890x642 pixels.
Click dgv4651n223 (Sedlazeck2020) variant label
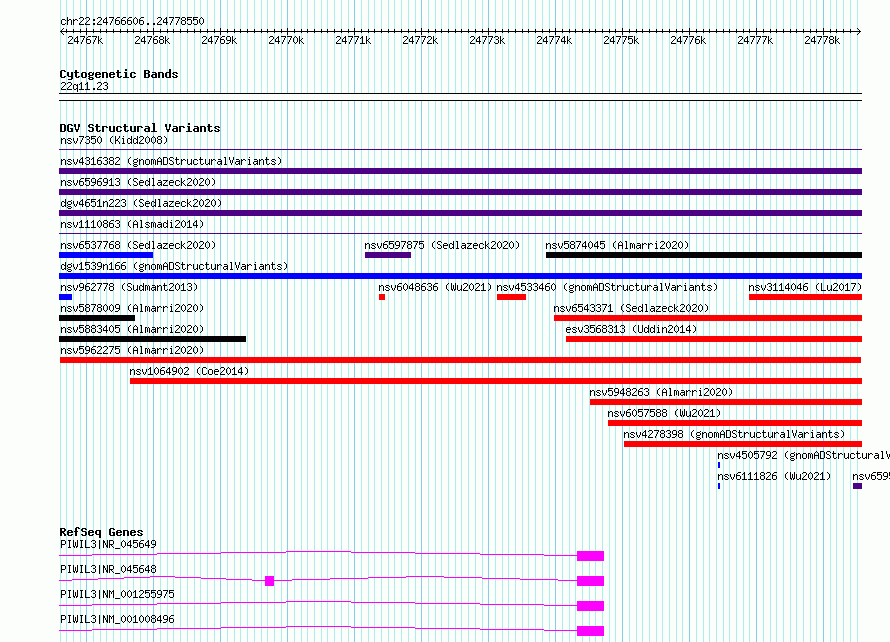[x=141, y=203]
